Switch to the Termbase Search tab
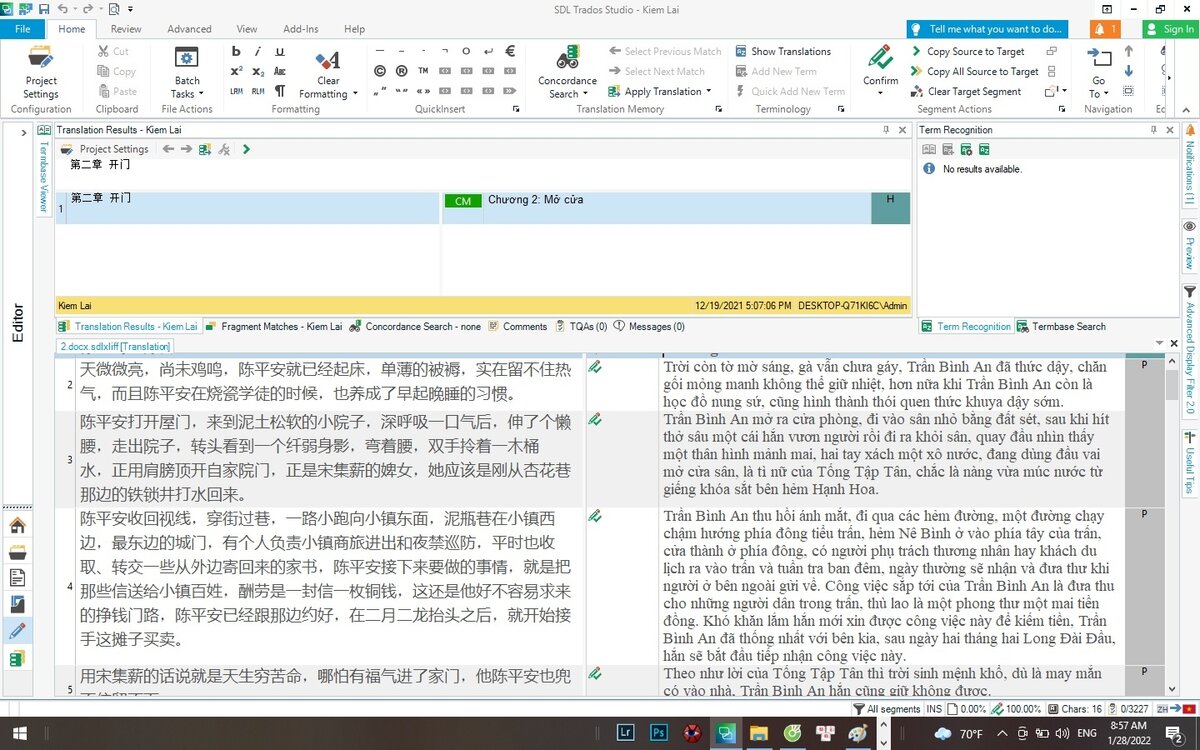Image resolution: width=1200 pixels, height=750 pixels. coord(1061,326)
